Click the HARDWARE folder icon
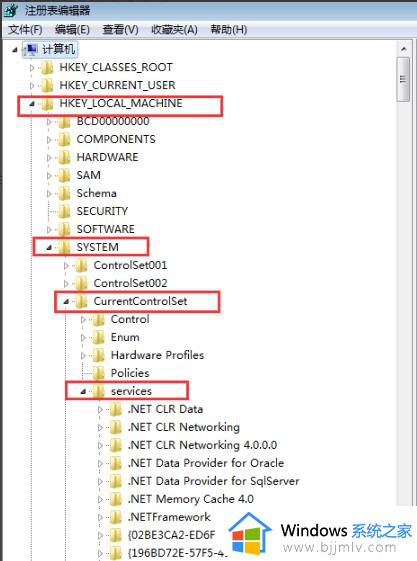Viewport: 417px width, 561px height. coord(64,157)
